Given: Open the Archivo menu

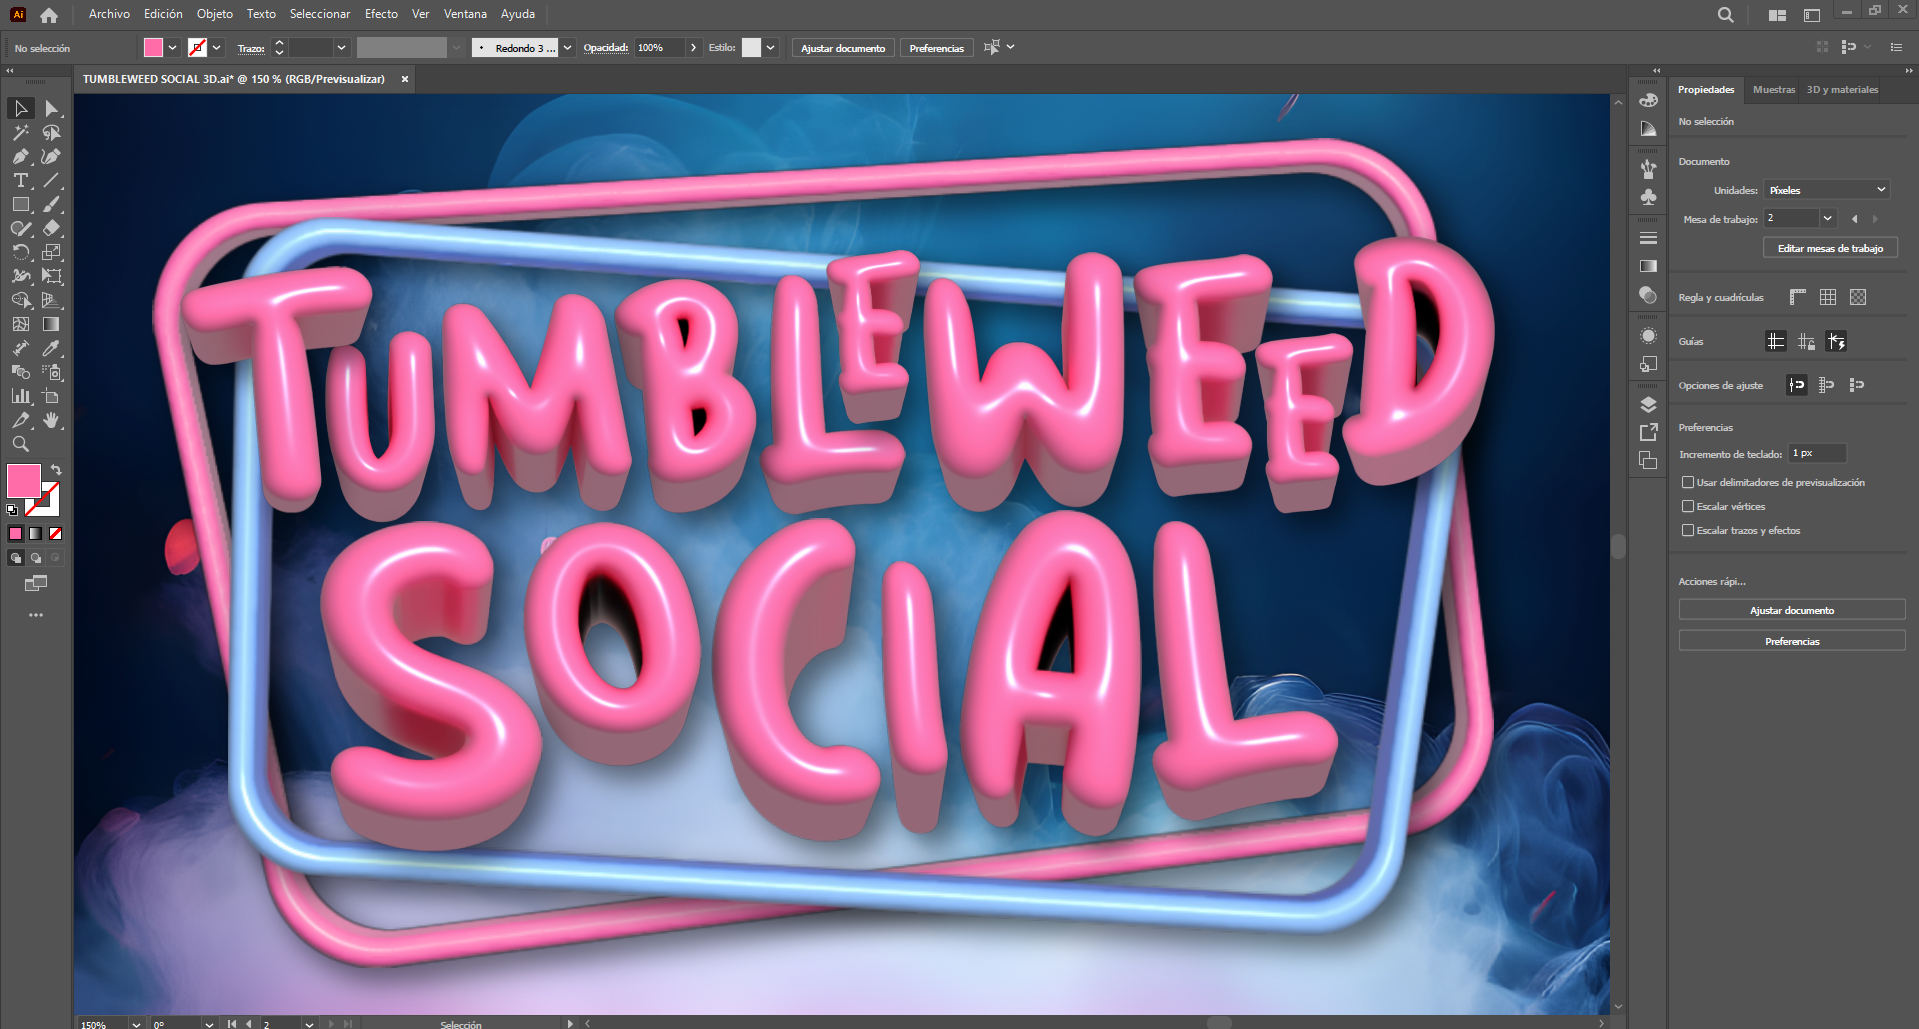Looking at the screenshot, I should pyautogui.click(x=109, y=14).
